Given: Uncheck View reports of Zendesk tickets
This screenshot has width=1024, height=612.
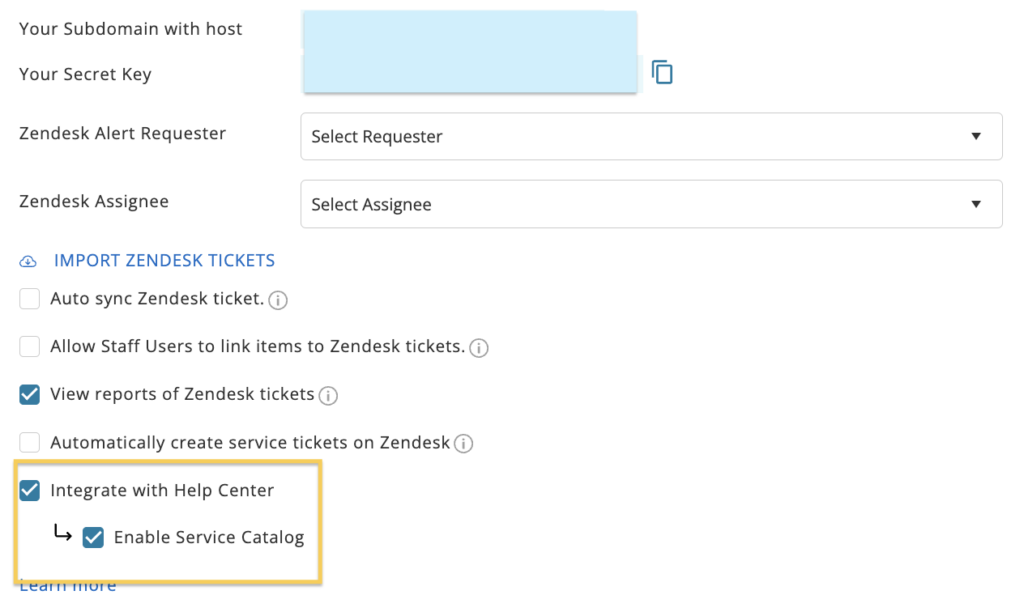Looking at the screenshot, I should coord(29,395).
